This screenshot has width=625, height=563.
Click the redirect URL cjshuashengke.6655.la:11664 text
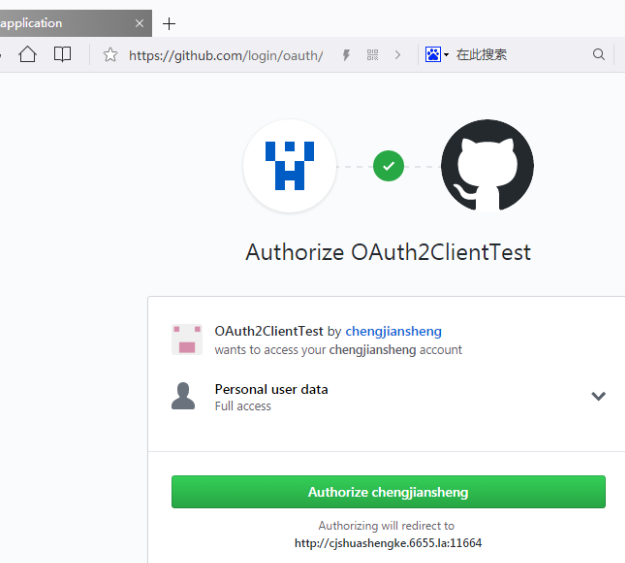tap(388, 543)
